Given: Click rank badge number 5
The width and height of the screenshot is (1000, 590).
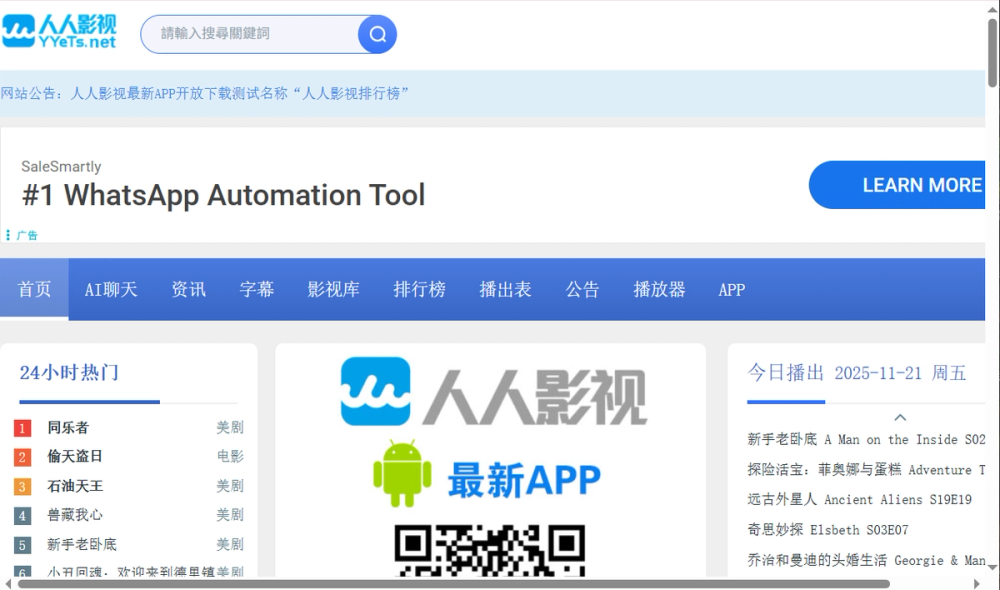Looking at the screenshot, I should click(x=22, y=545).
